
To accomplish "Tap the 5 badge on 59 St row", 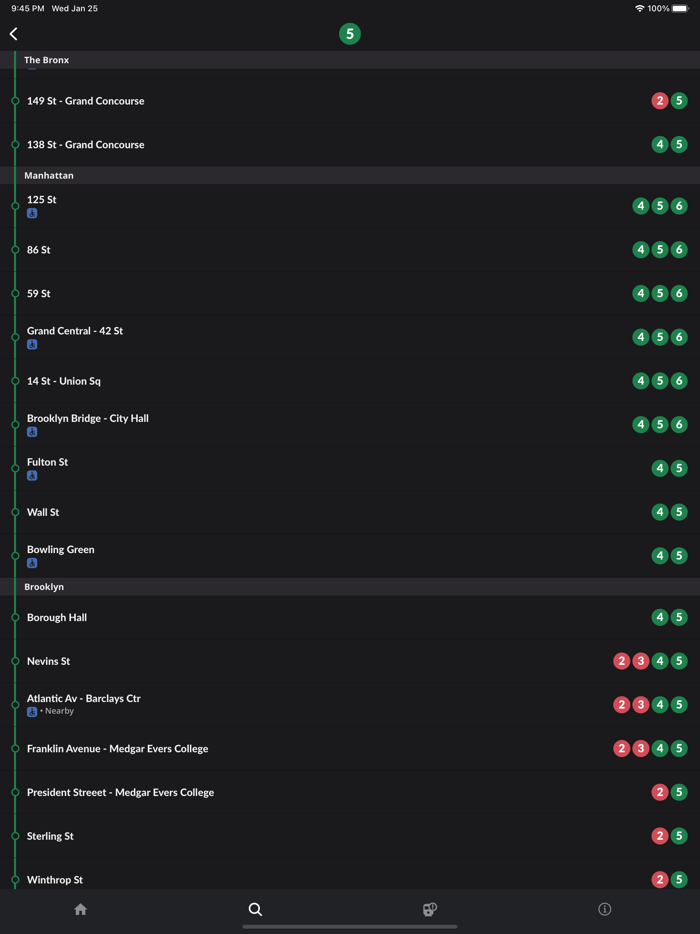I will pos(659,293).
